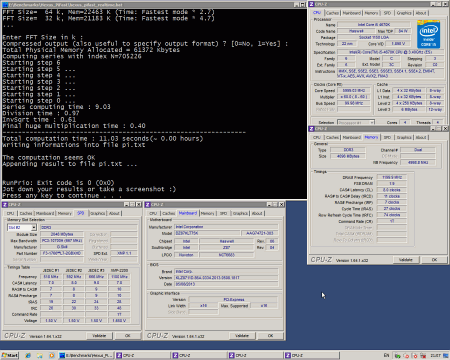450x360 pixels.
Task: Switch Mainboard window to the CPU tab
Action: tap(153, 213)
